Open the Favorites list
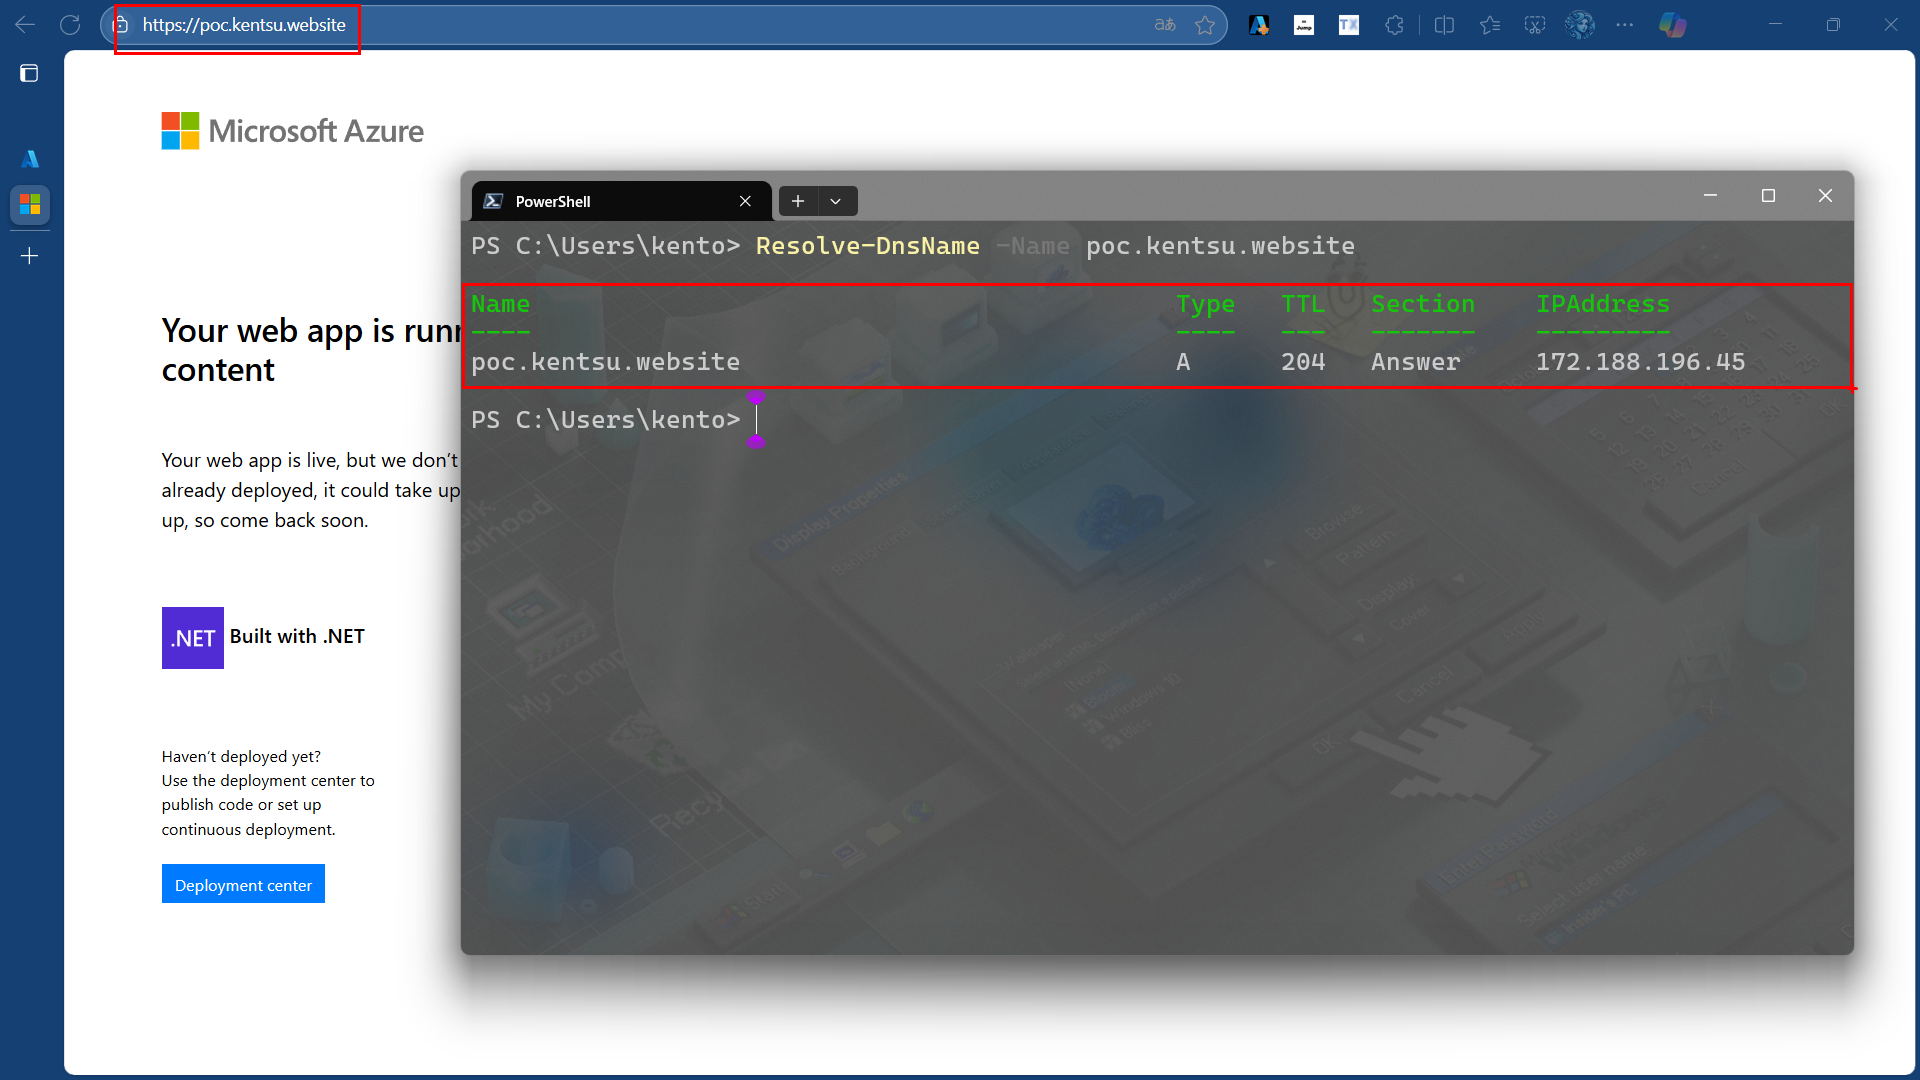The image size is (1920, 1080). point(1490,25)
